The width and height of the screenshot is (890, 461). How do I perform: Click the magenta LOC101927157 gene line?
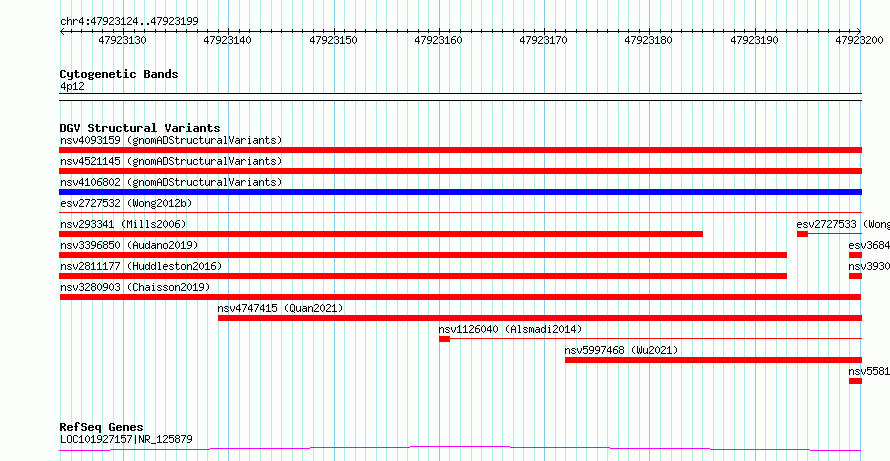460,449
